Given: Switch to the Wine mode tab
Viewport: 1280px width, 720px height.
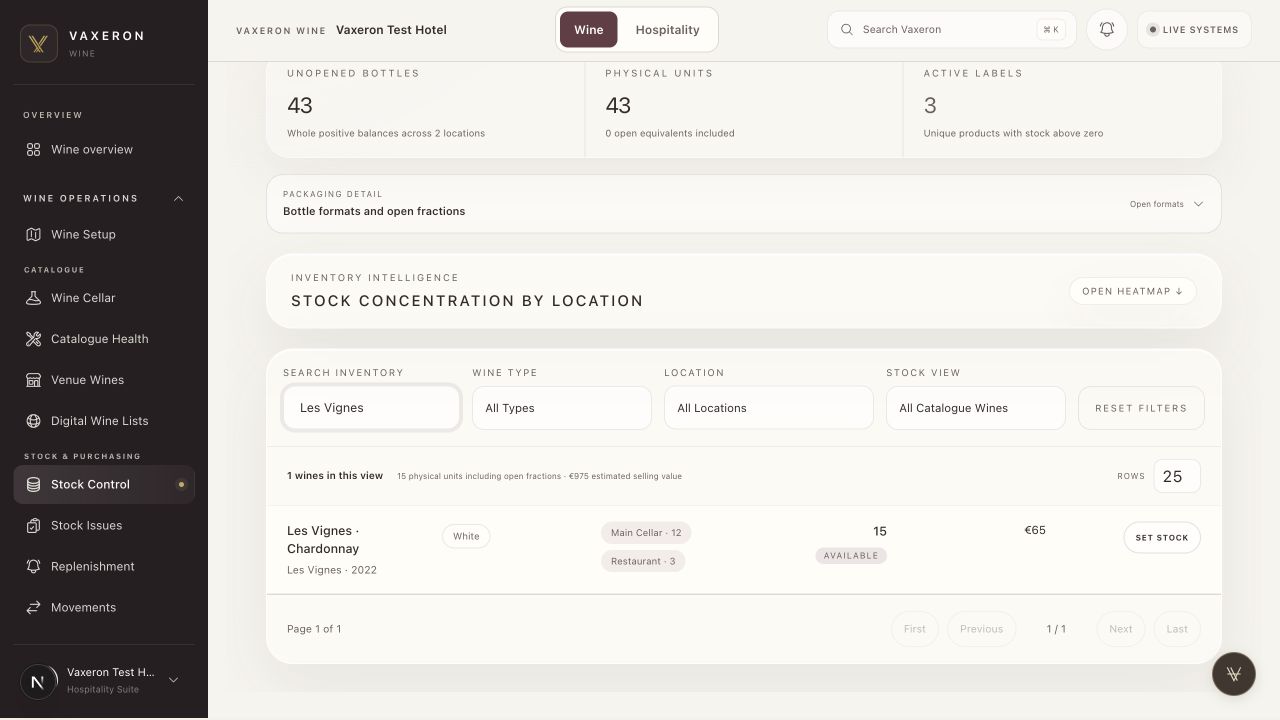Looking at the screenshot, I should 588,30.
